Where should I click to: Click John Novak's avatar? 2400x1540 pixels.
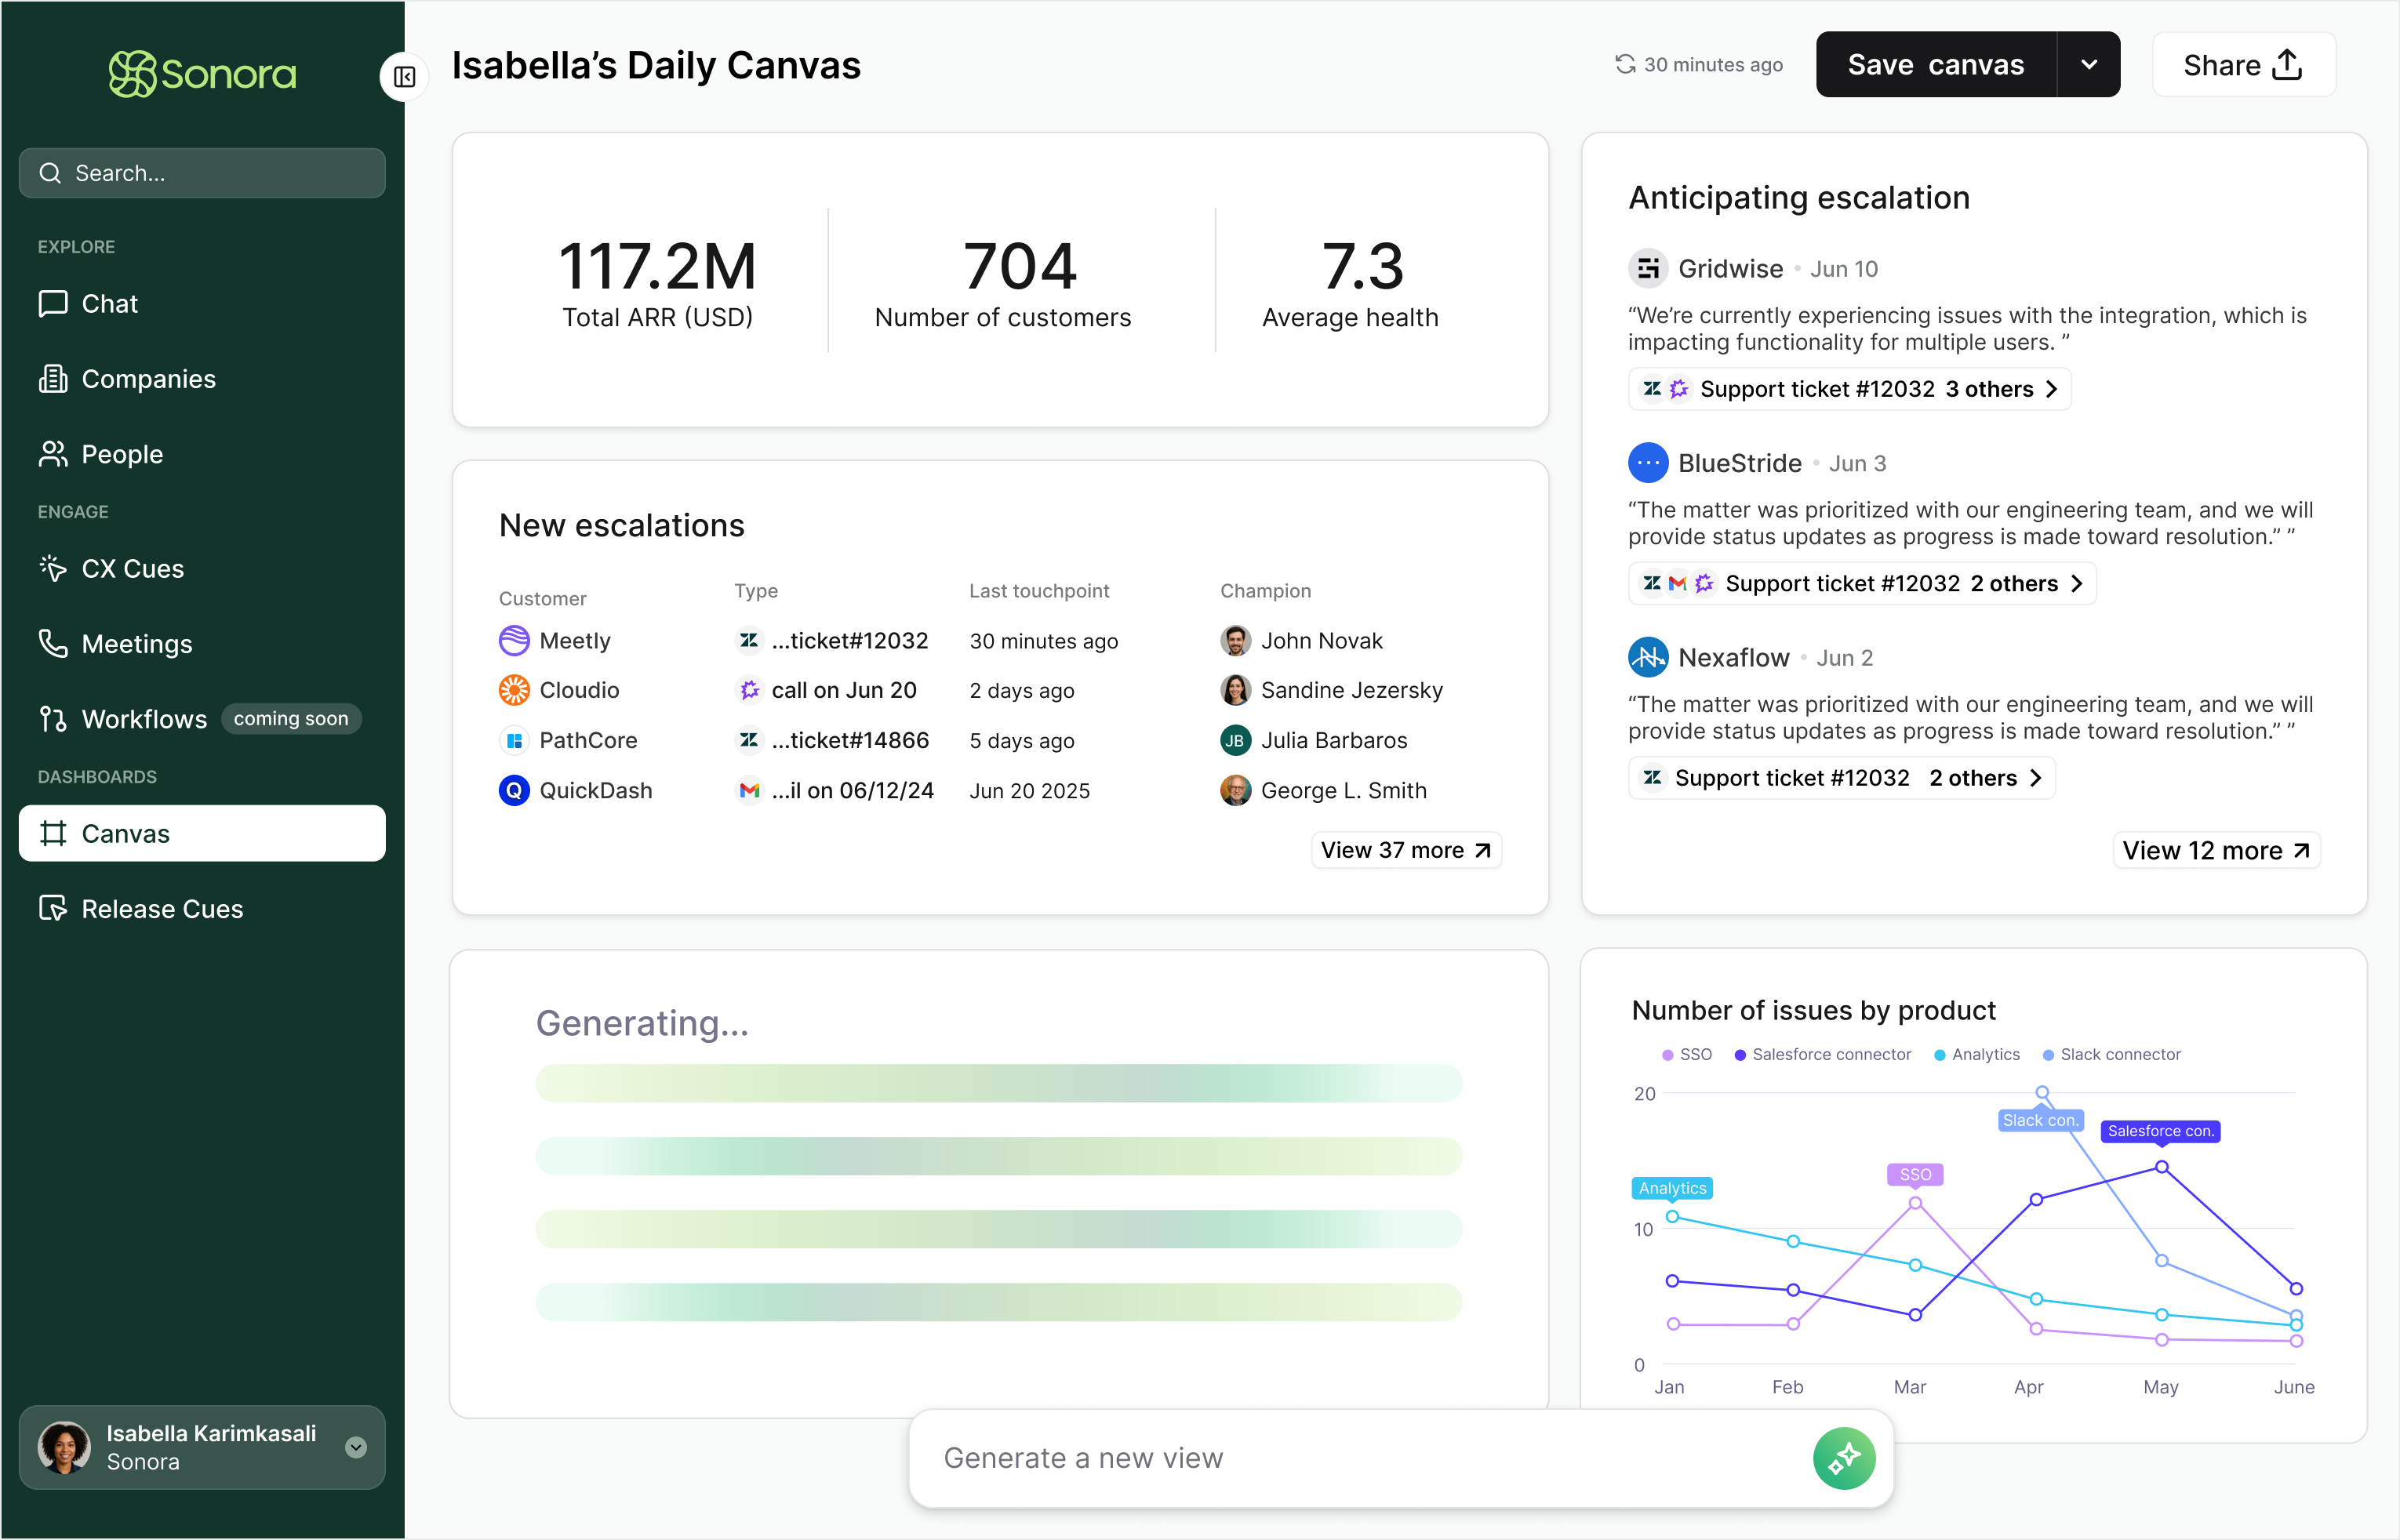[1235, 640]
